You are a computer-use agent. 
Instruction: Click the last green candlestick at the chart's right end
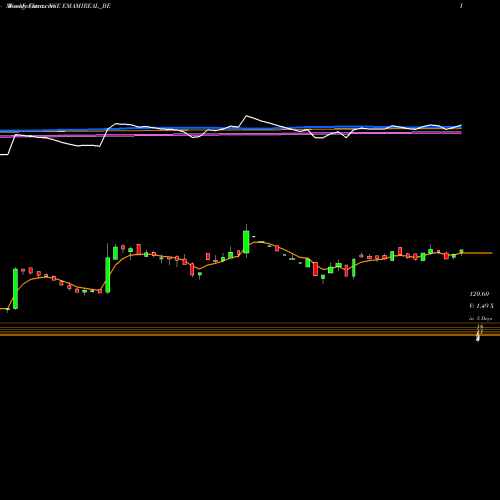tap(461, 252)
